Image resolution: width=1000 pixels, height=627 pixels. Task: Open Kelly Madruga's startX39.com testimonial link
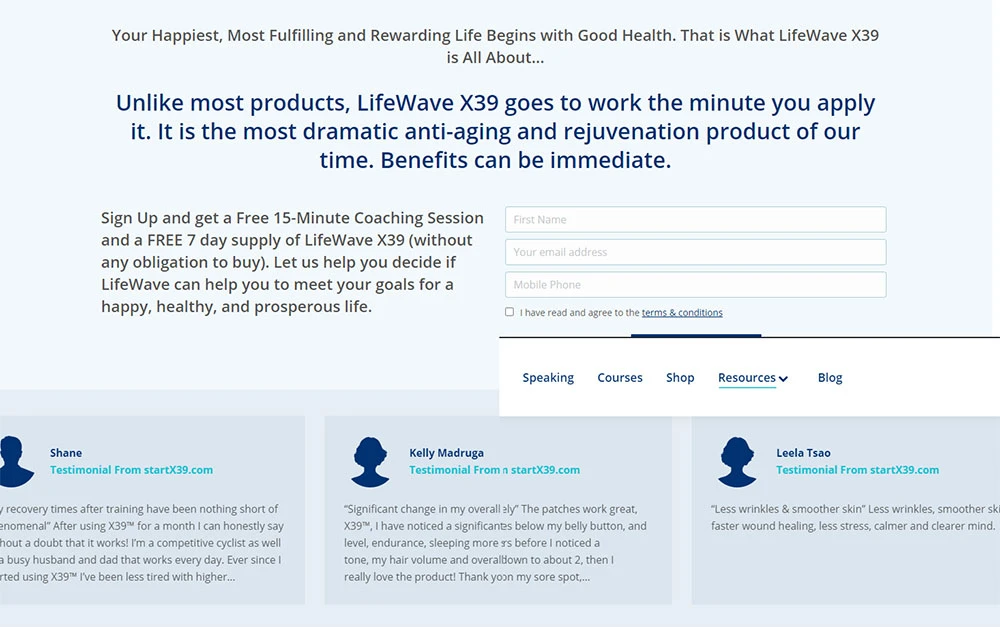tap(494, 470)
